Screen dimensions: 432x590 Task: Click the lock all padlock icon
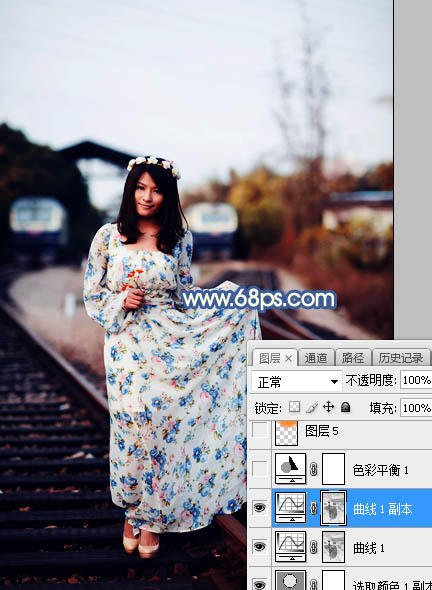[345, 407]
